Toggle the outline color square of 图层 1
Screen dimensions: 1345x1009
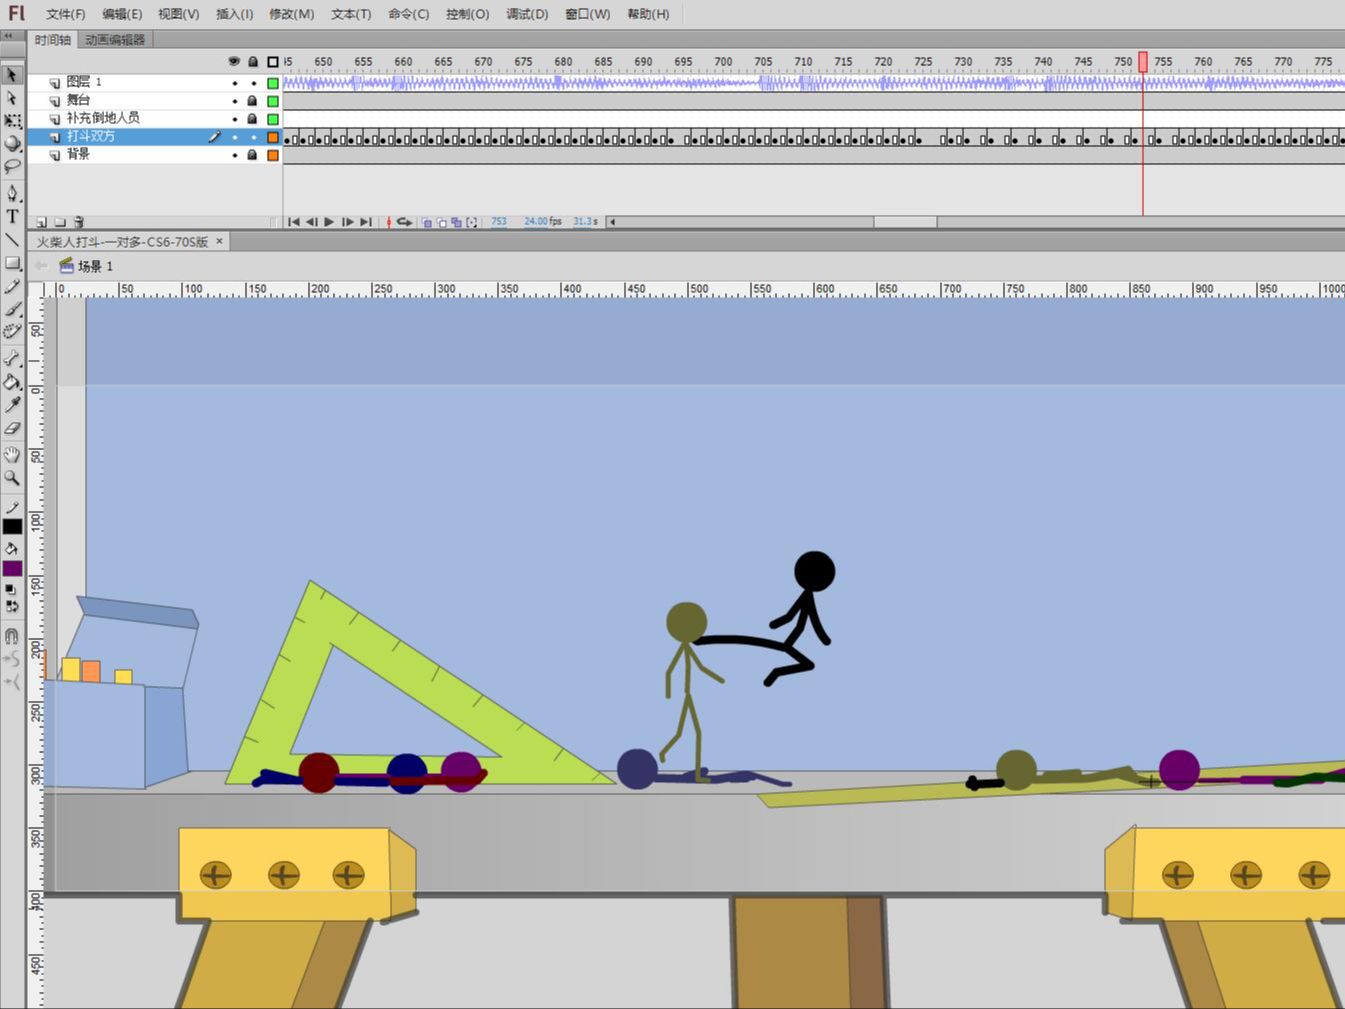point(273,83)
